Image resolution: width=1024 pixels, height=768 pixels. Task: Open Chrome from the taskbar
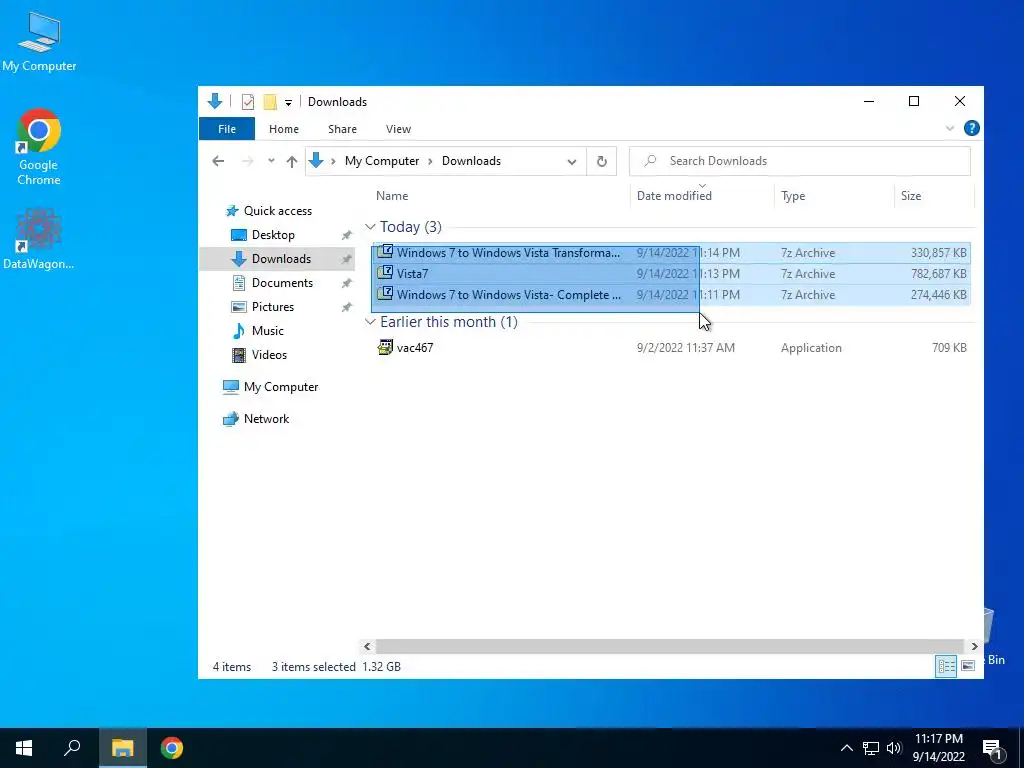click(x=171, y=748)
